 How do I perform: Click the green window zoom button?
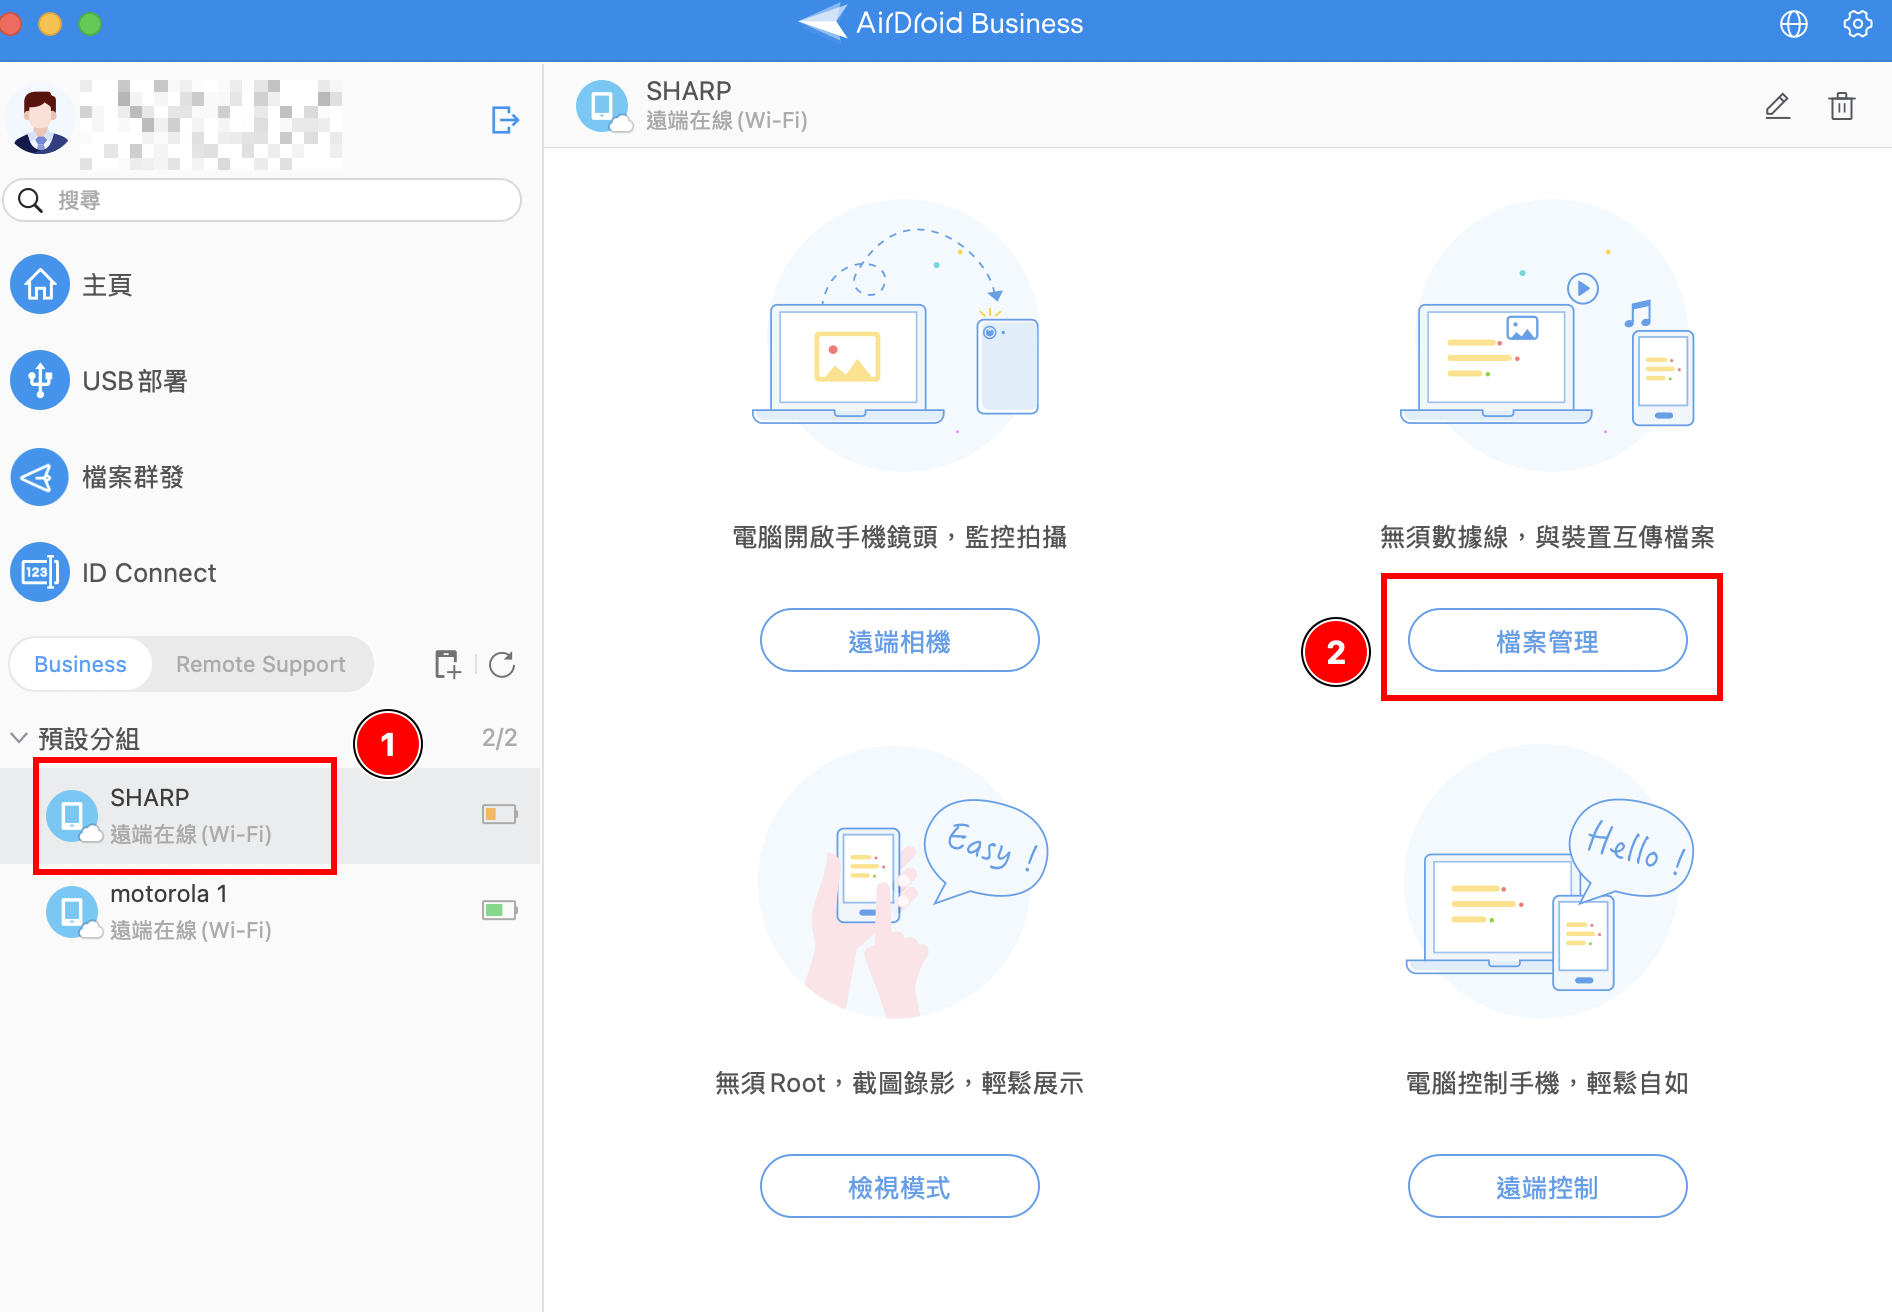tap(90, 24)
